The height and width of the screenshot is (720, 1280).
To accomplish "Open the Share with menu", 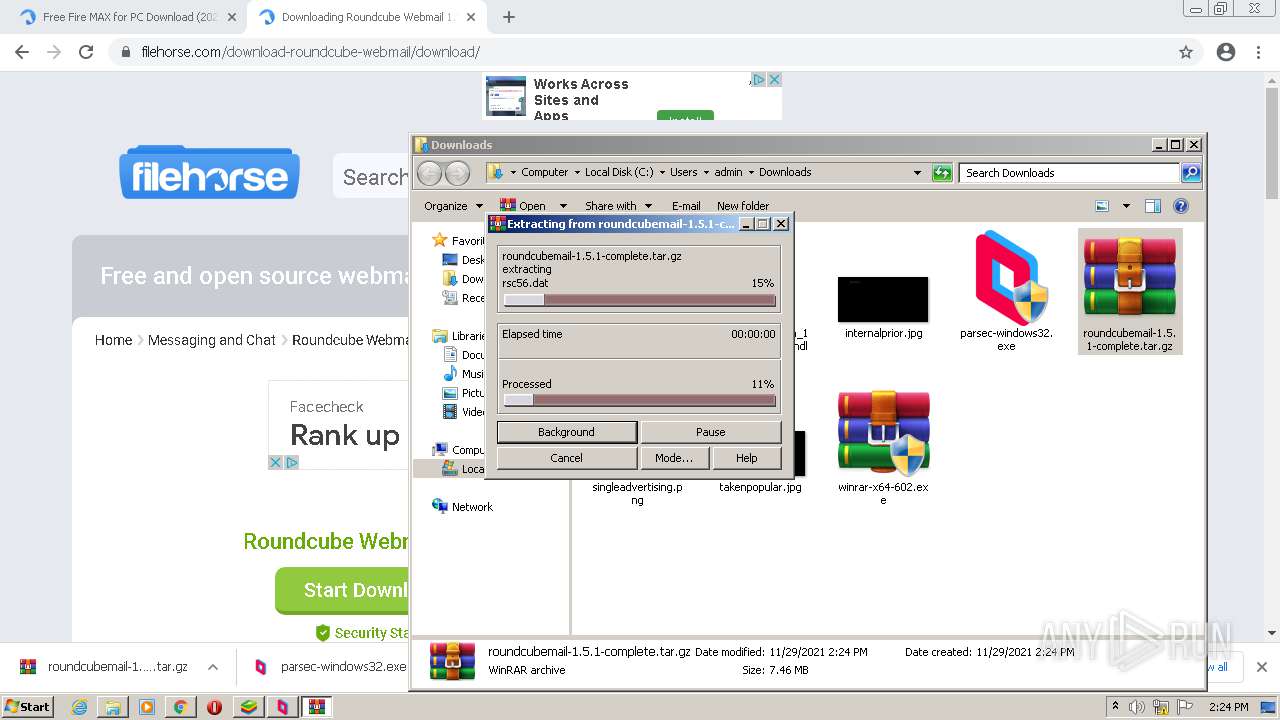I will coord(618,206).
